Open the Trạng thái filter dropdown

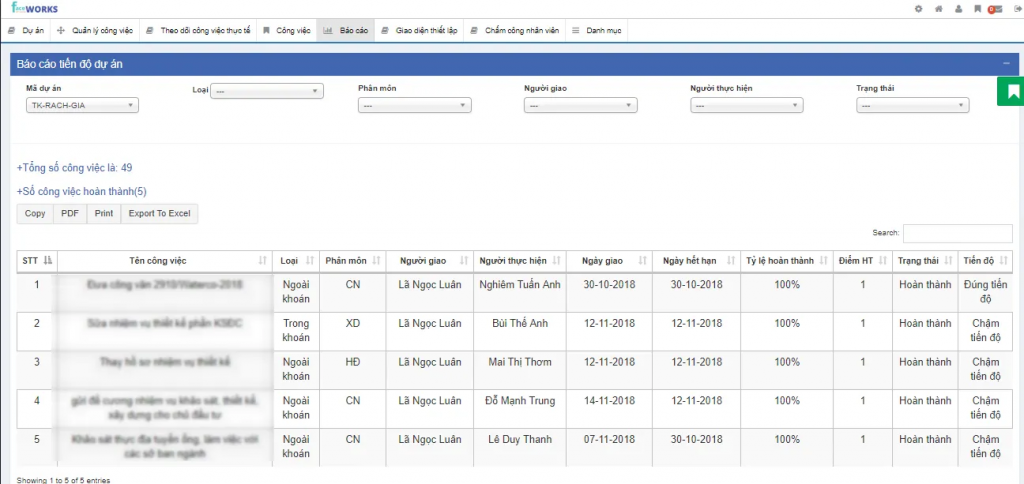[x=912, y=105]
